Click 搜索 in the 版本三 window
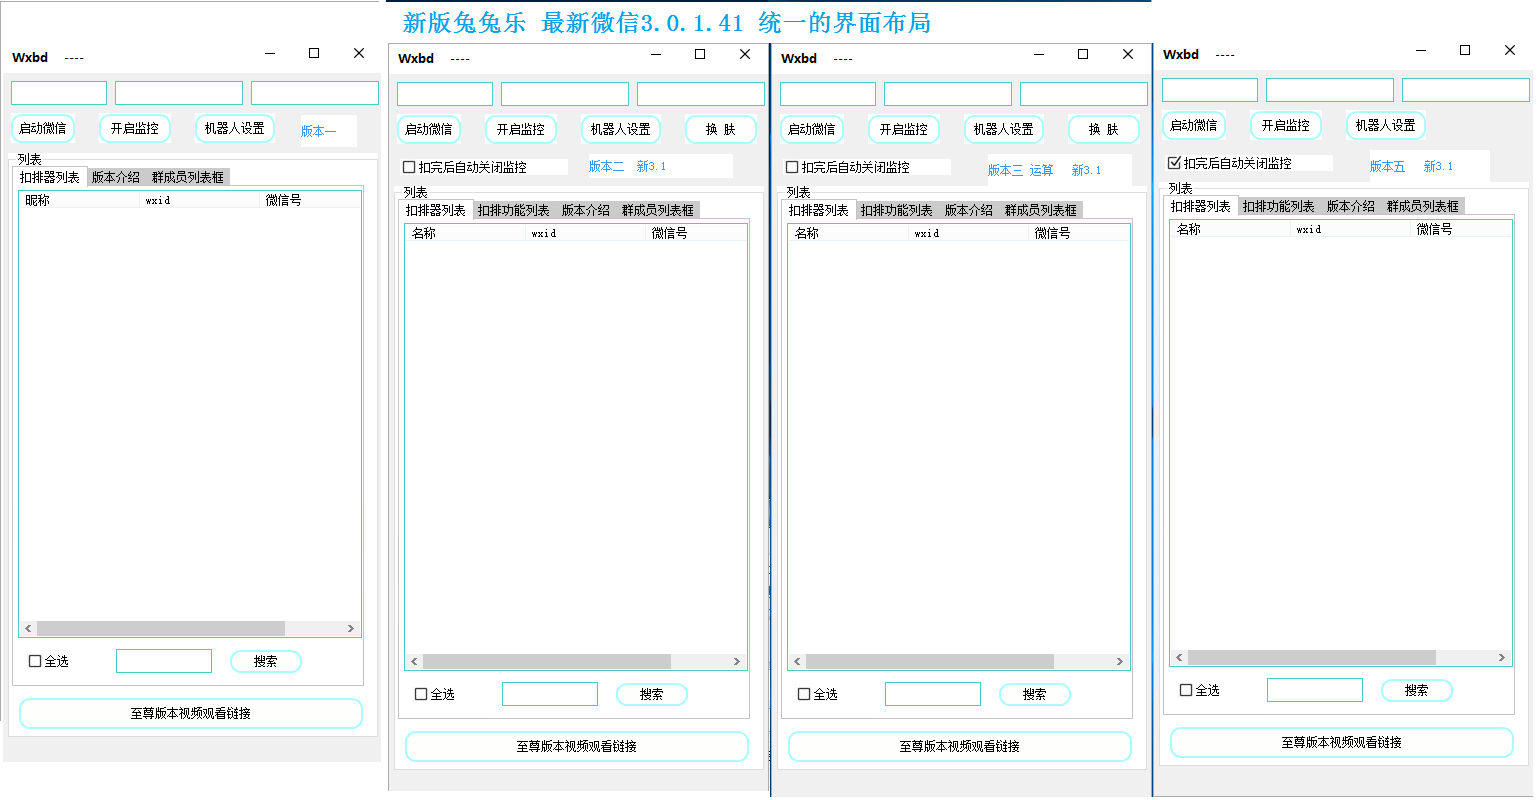This screenshot has height=800, width=1539. (1035, 694)
